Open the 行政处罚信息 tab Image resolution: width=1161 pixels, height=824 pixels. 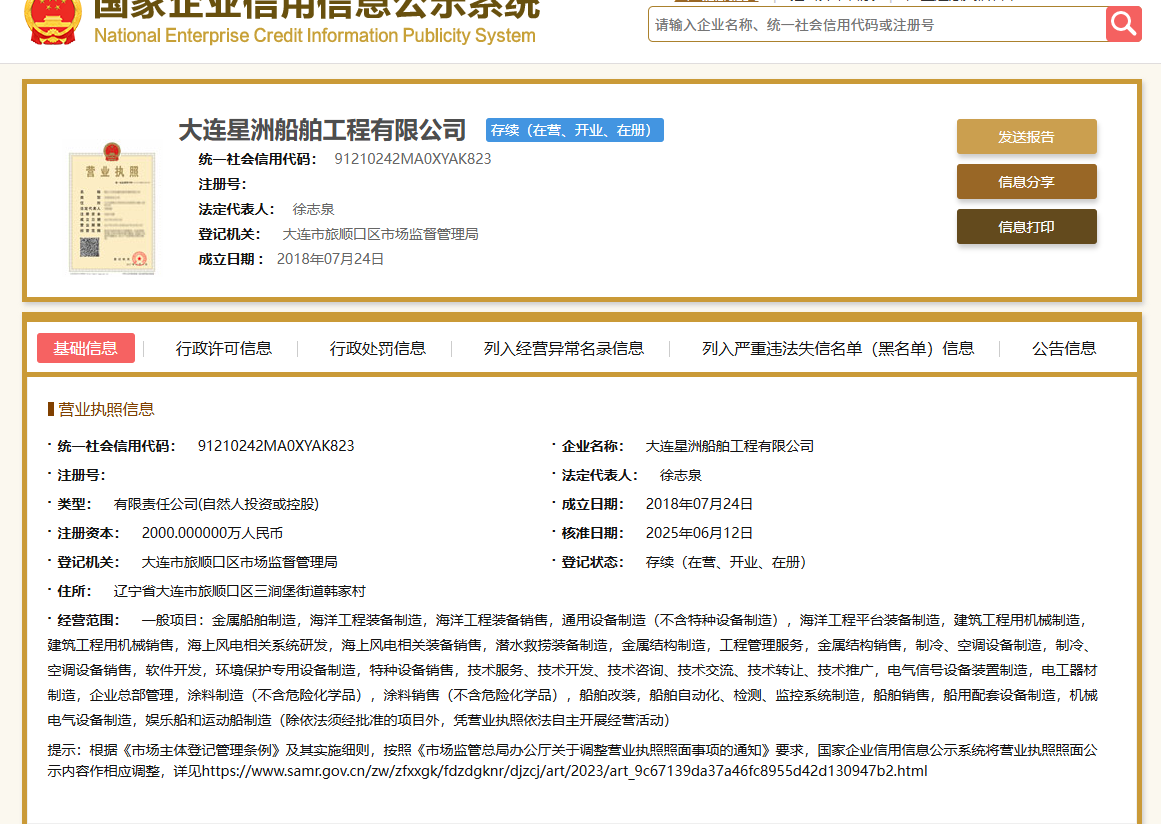378,348
